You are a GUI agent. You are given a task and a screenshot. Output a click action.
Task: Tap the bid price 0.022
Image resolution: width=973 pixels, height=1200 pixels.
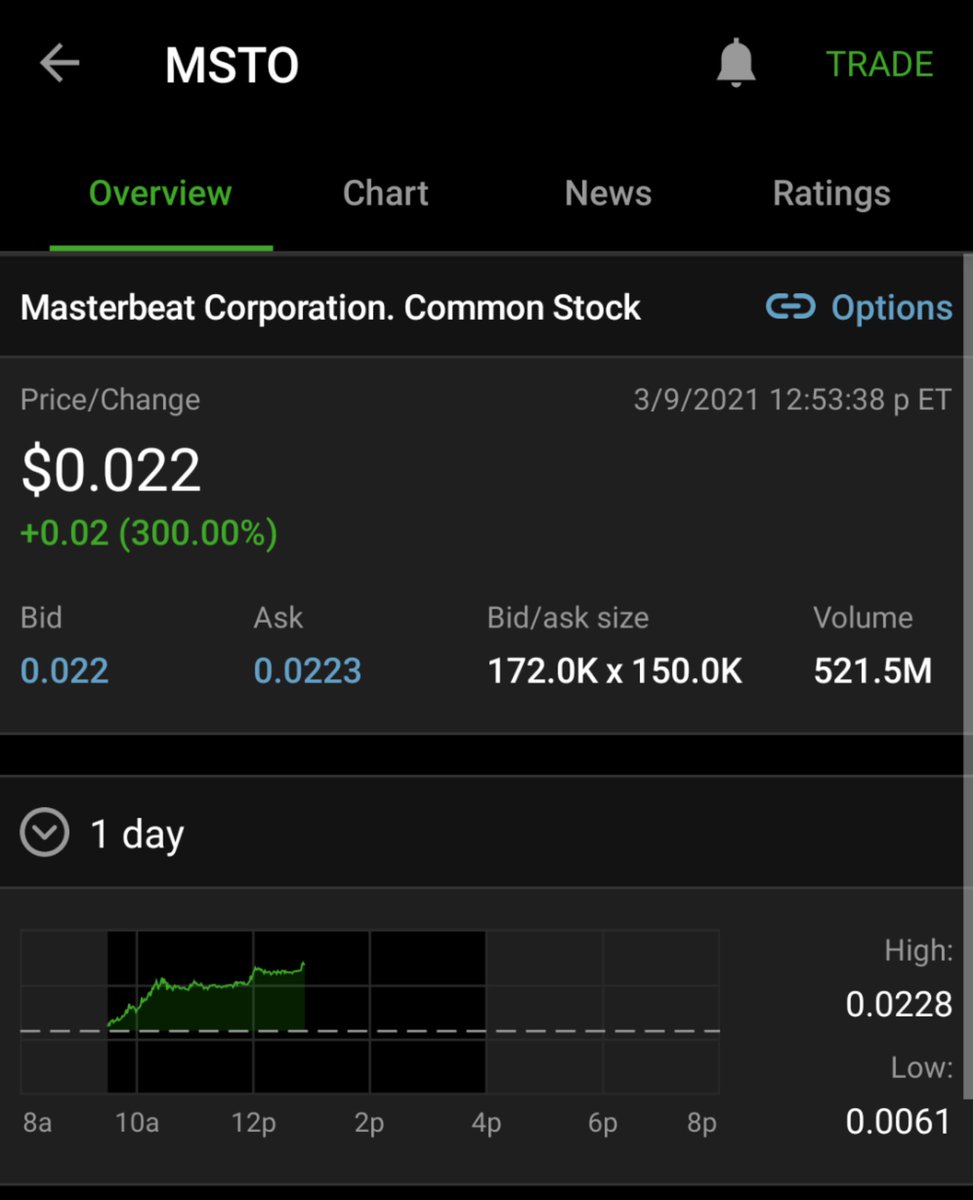(x=64, y=671)
